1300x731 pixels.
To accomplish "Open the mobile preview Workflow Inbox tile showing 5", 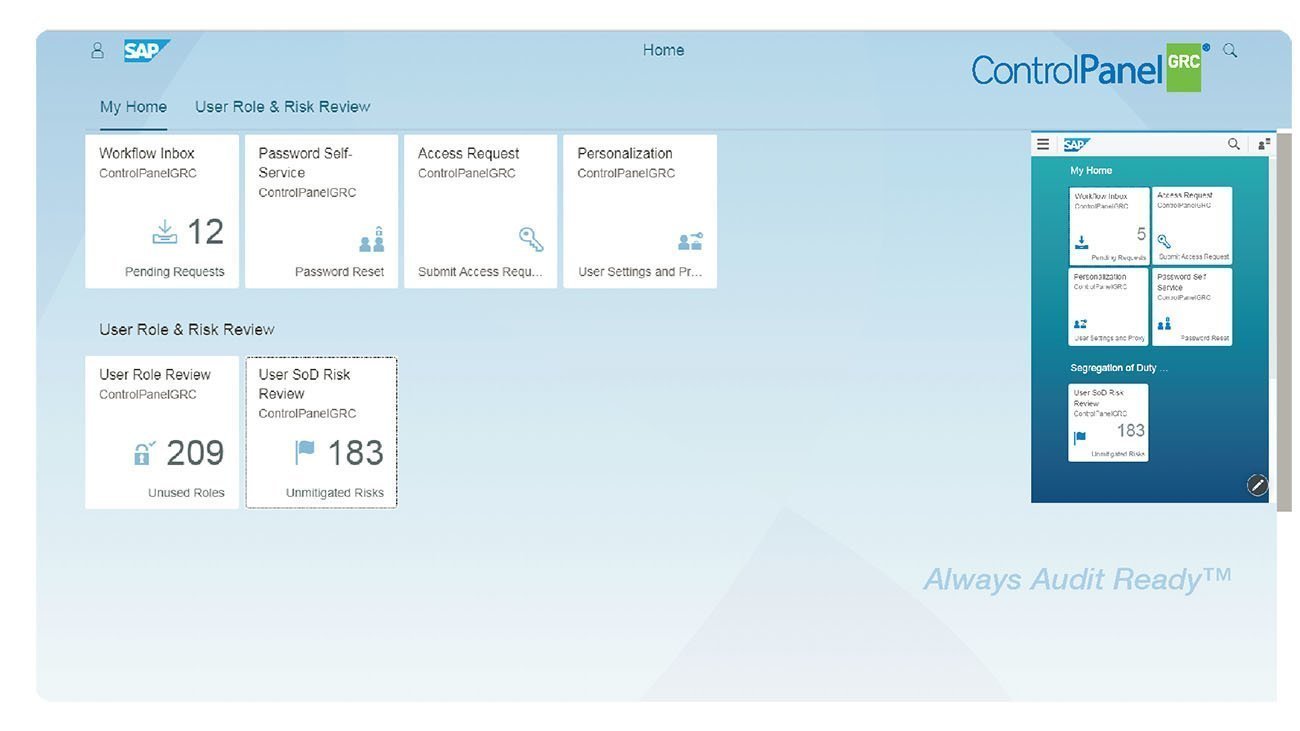I will 1109,226.
